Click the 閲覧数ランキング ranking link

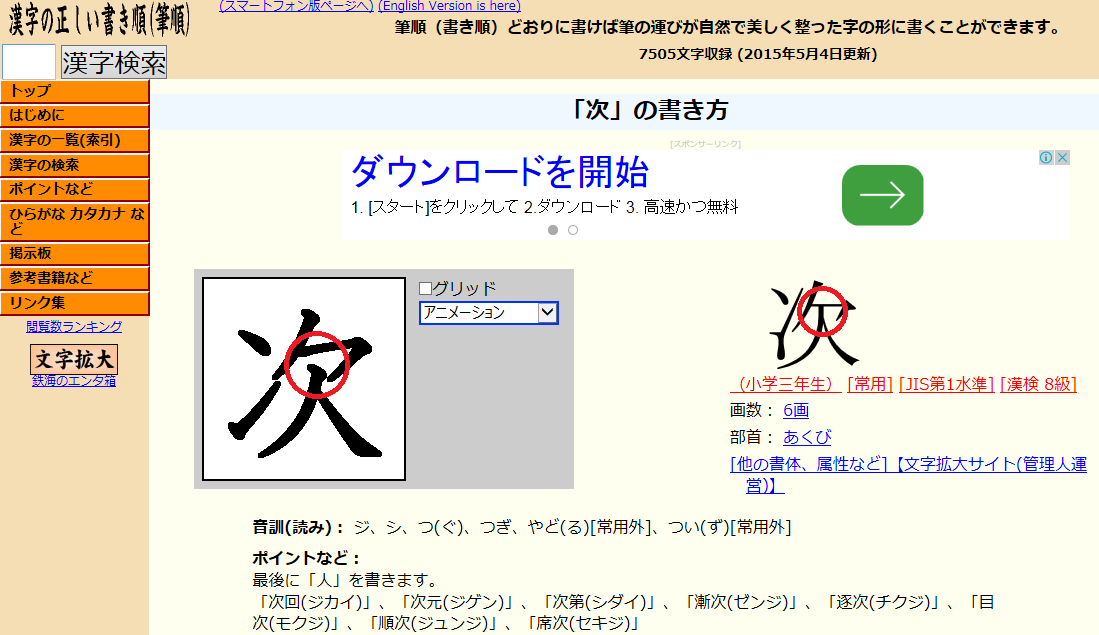(74, 326)
